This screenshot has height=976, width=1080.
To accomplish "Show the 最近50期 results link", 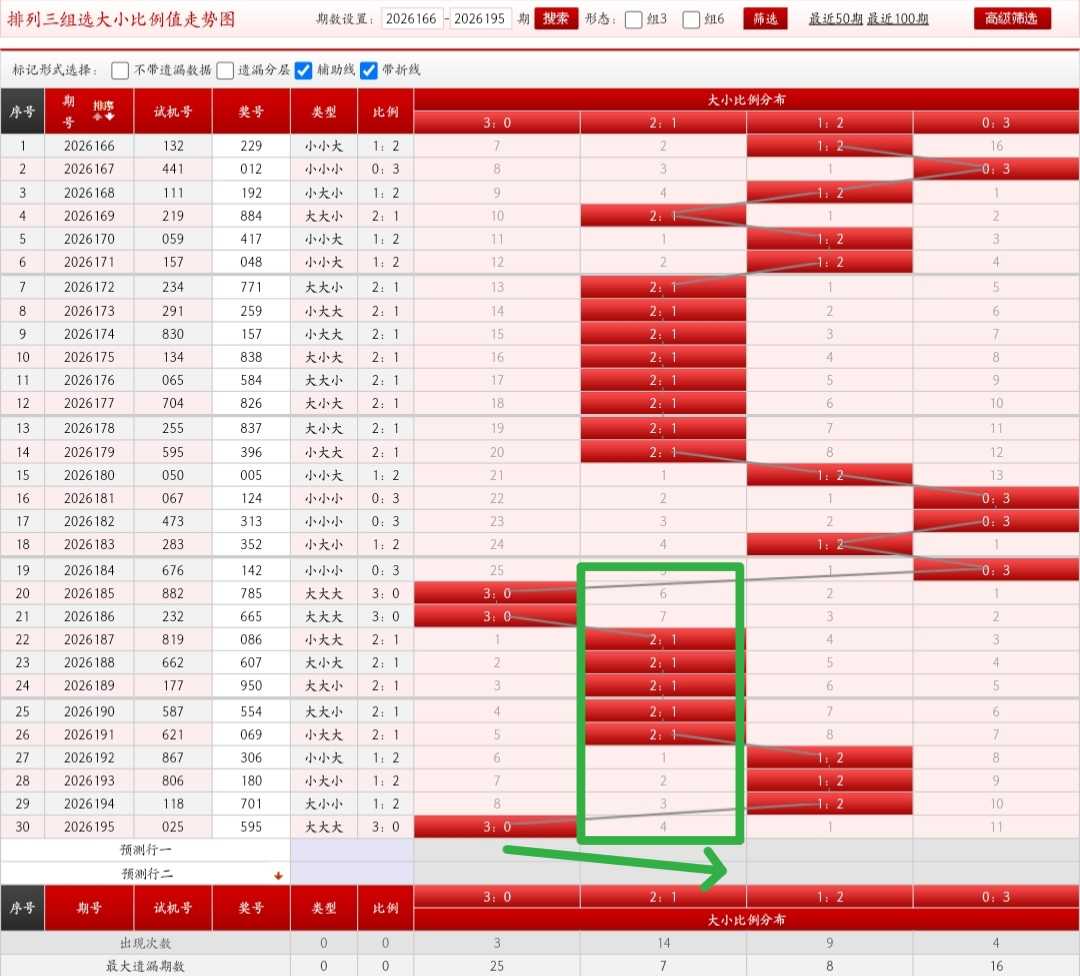I will (x=835, y=19).
